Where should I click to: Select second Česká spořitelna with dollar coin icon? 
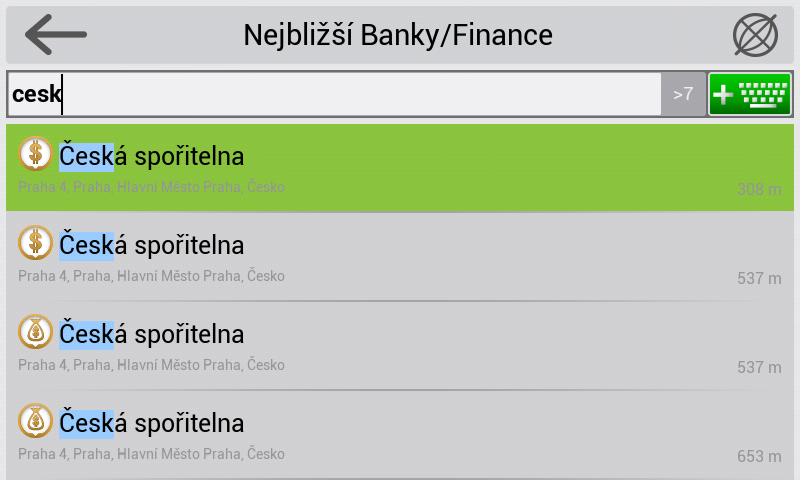[x=152, y=245]
